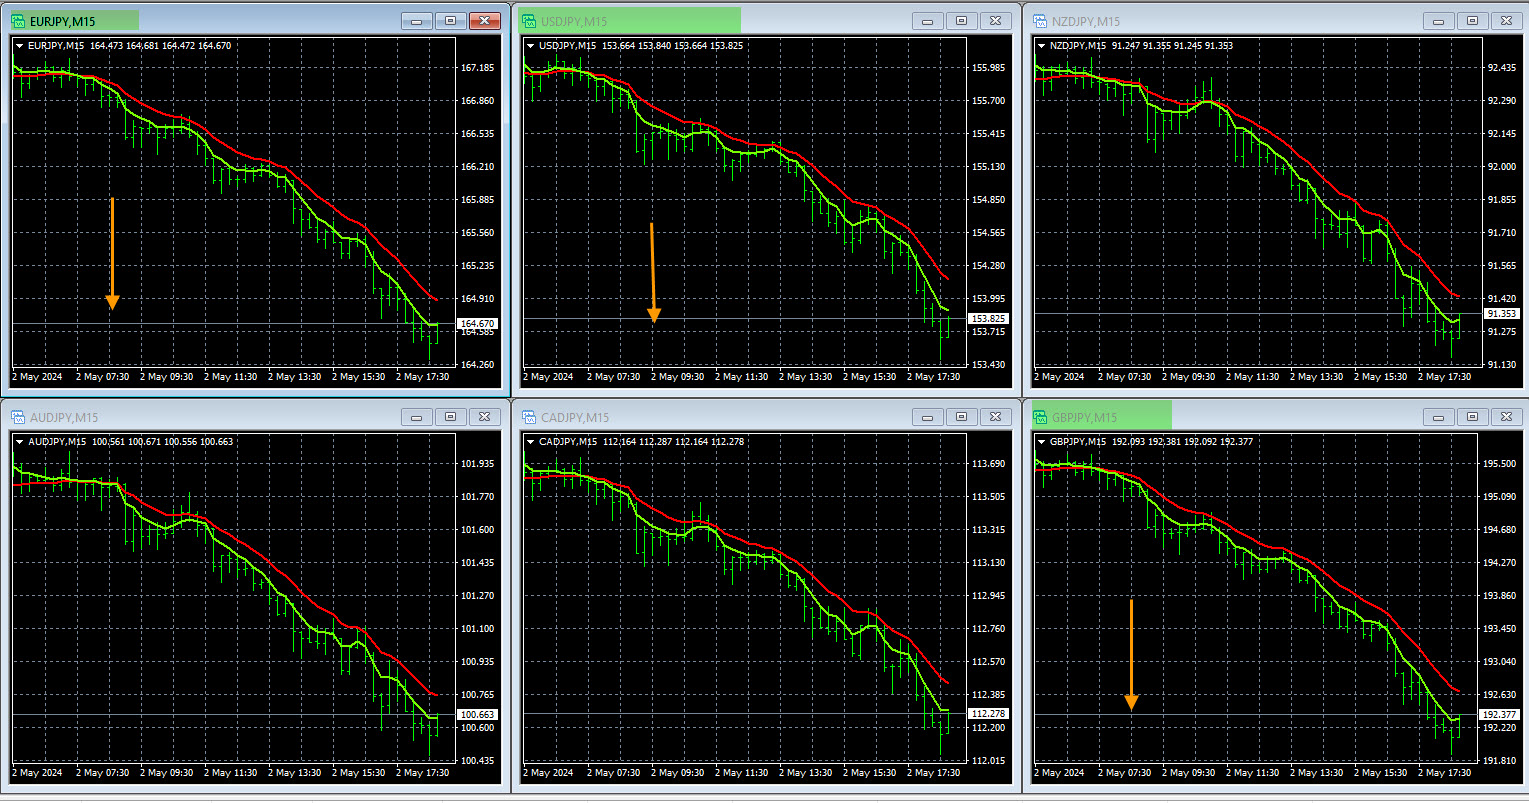This screenshot has height=803, width=1529.
Task: Activate the AUDJPY,M15 window title bar
Action: point(200,417)
